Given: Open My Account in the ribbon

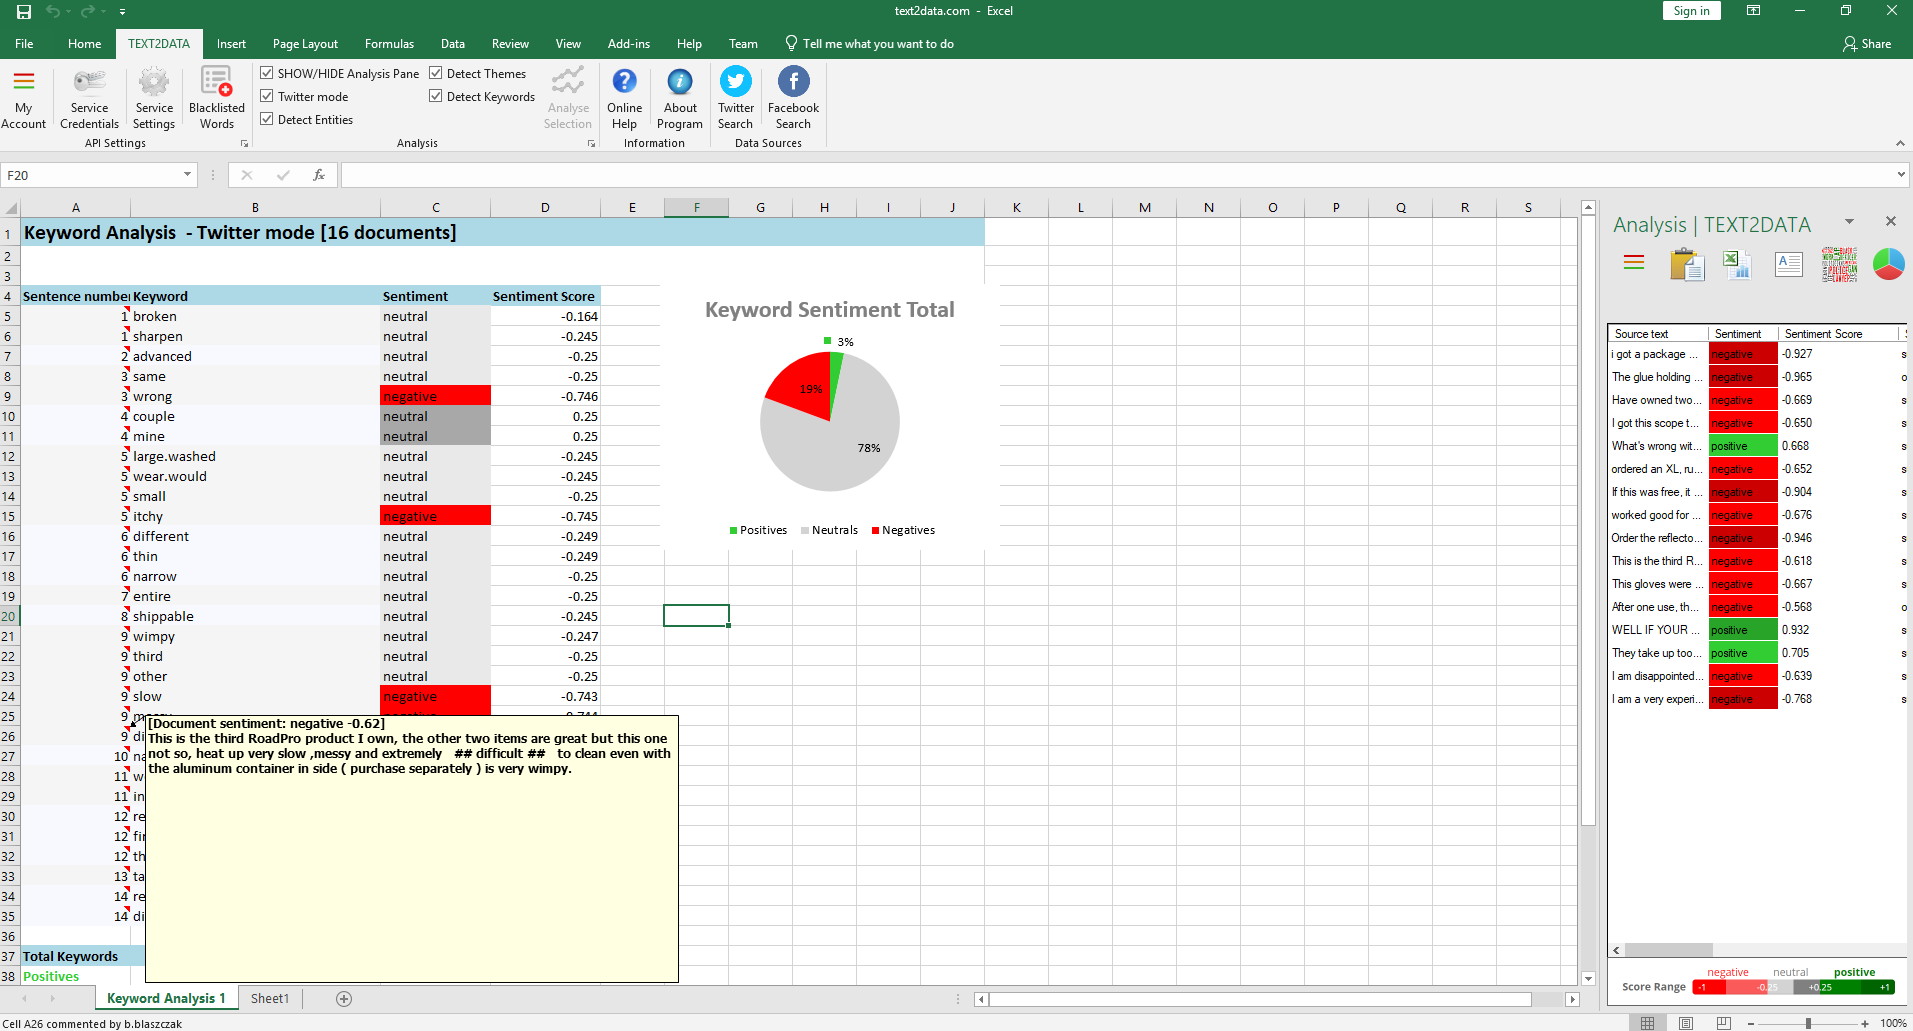Looking at the screenshot, I should [x=23, y=98].
